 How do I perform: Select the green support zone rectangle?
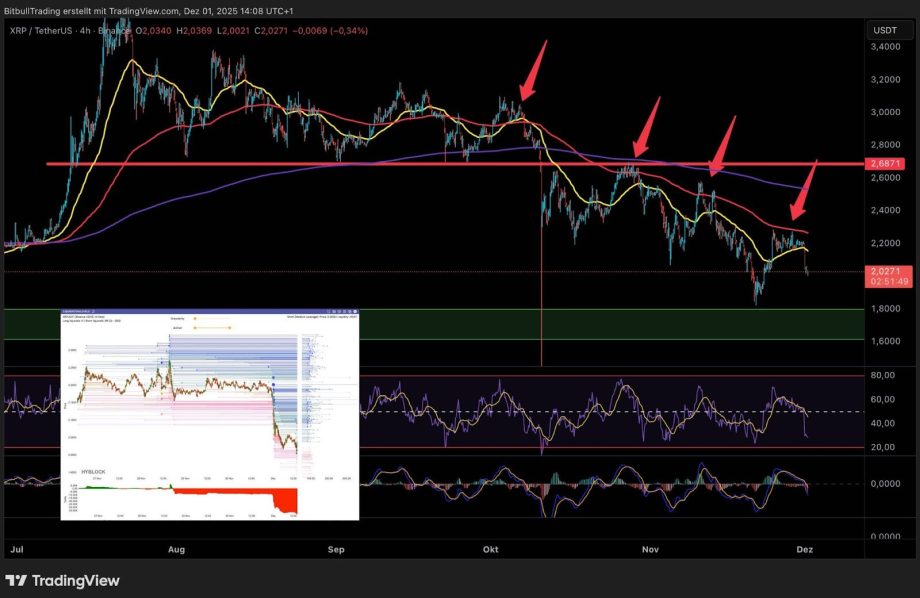(600, 323)
